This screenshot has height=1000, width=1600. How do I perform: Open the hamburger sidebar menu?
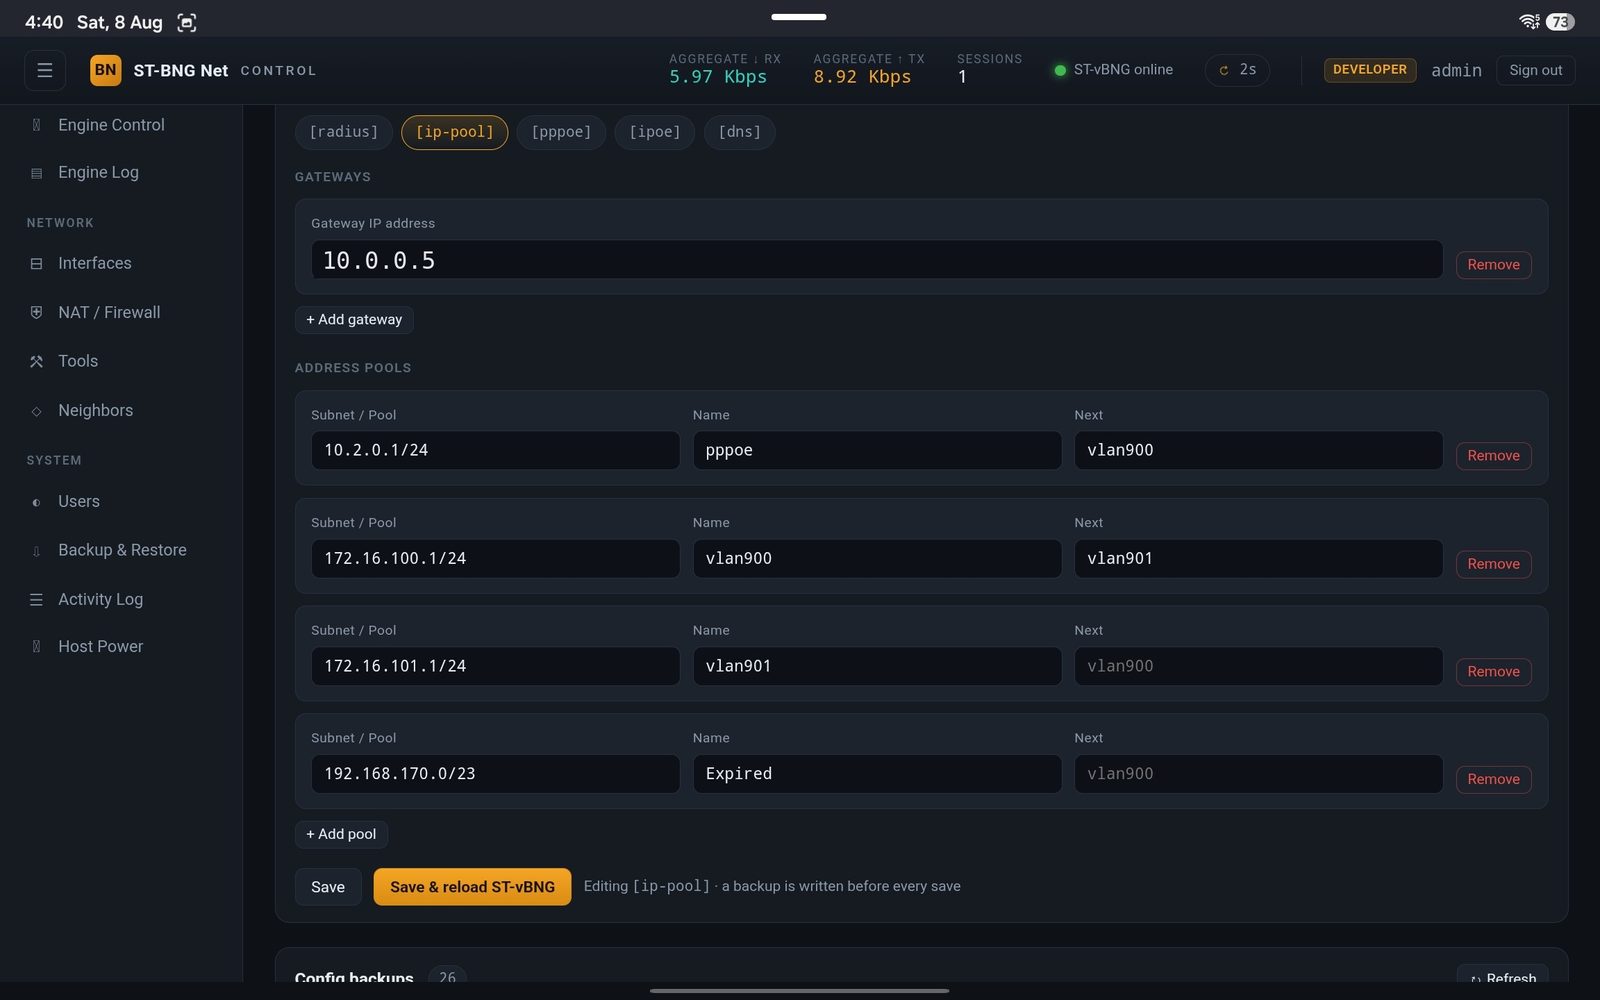pos(45,70)
